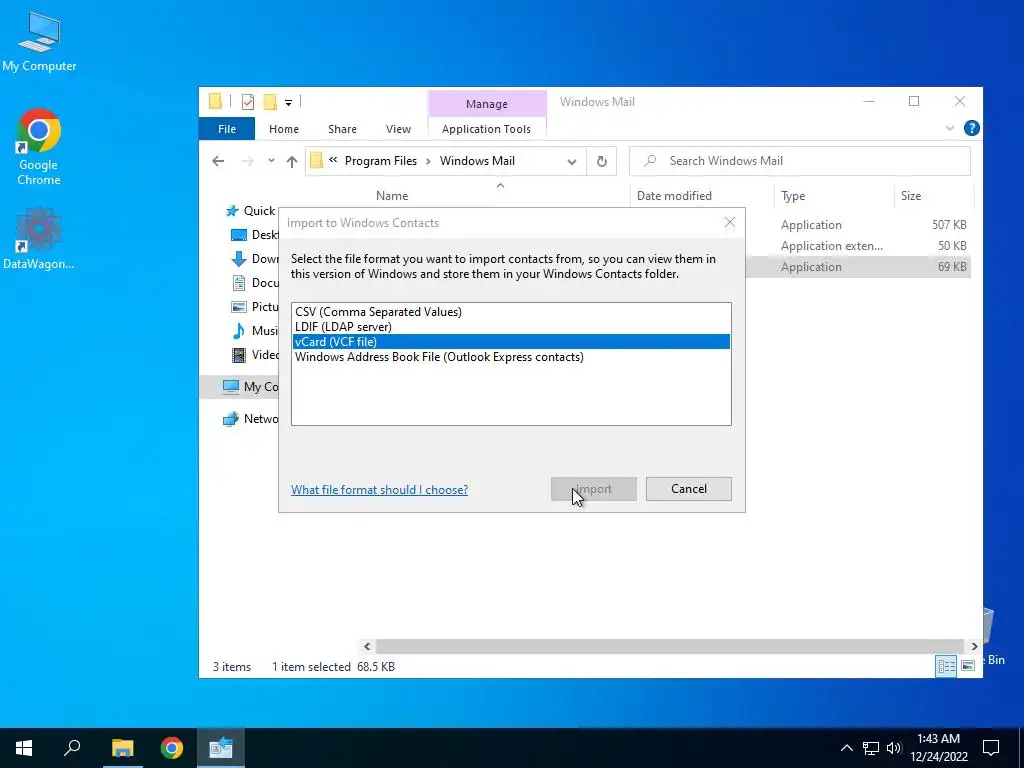Screen dimensions: 1024x768
Task: Select LDIF (LDAP server) format
Action: pos(511,327)
